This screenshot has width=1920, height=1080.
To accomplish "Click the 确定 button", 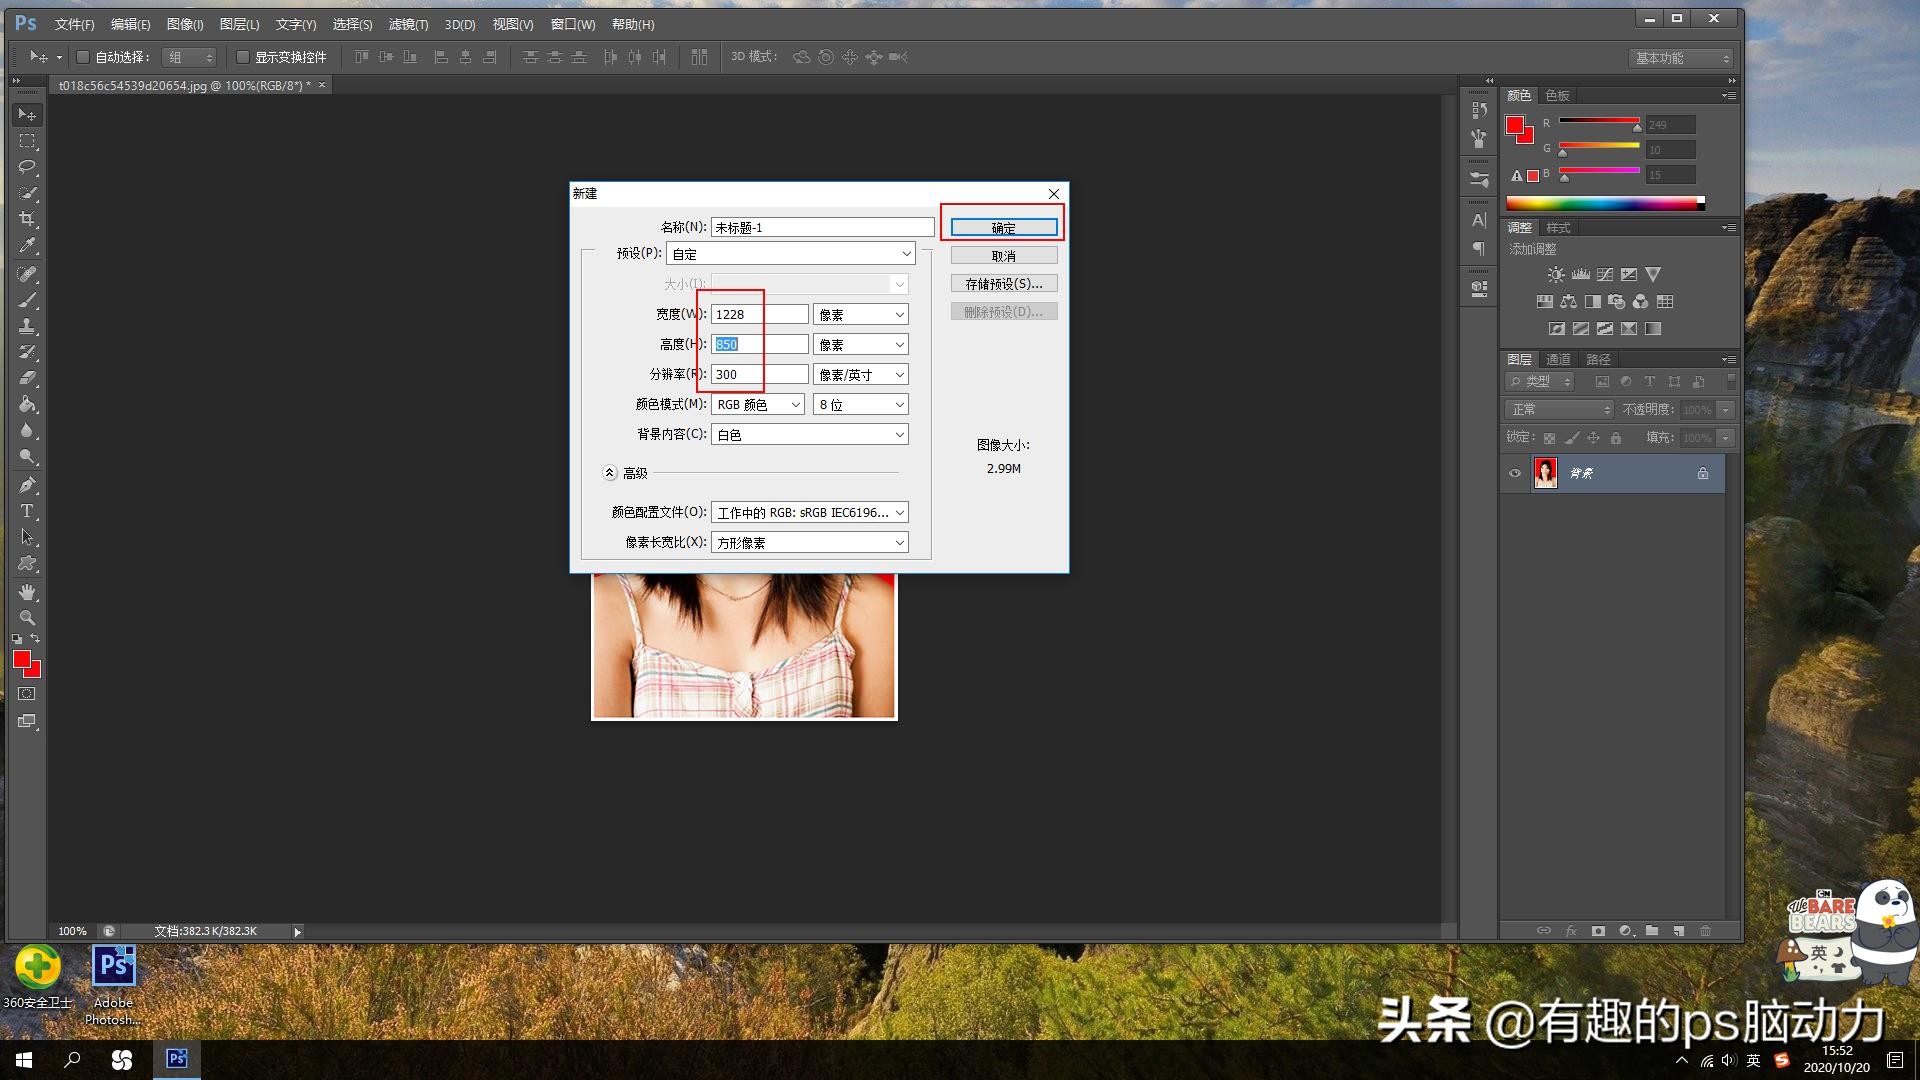I will coord(1003,228).
